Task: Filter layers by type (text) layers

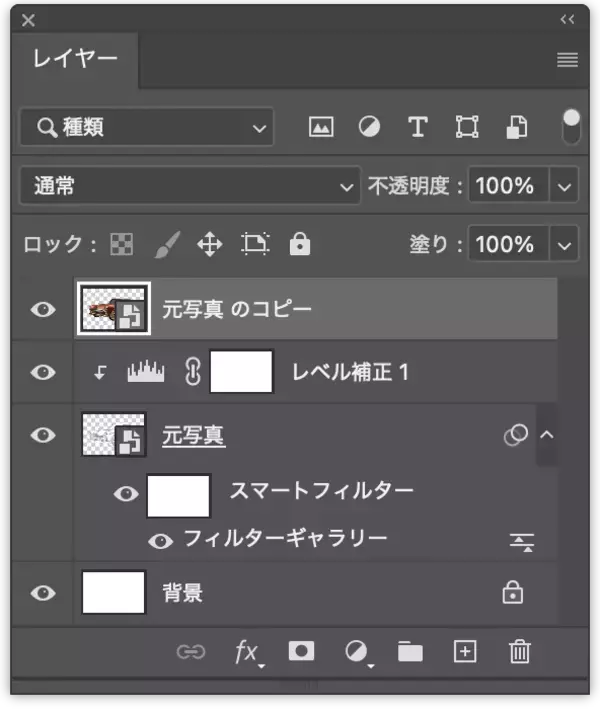Action: tap(418, 127)
